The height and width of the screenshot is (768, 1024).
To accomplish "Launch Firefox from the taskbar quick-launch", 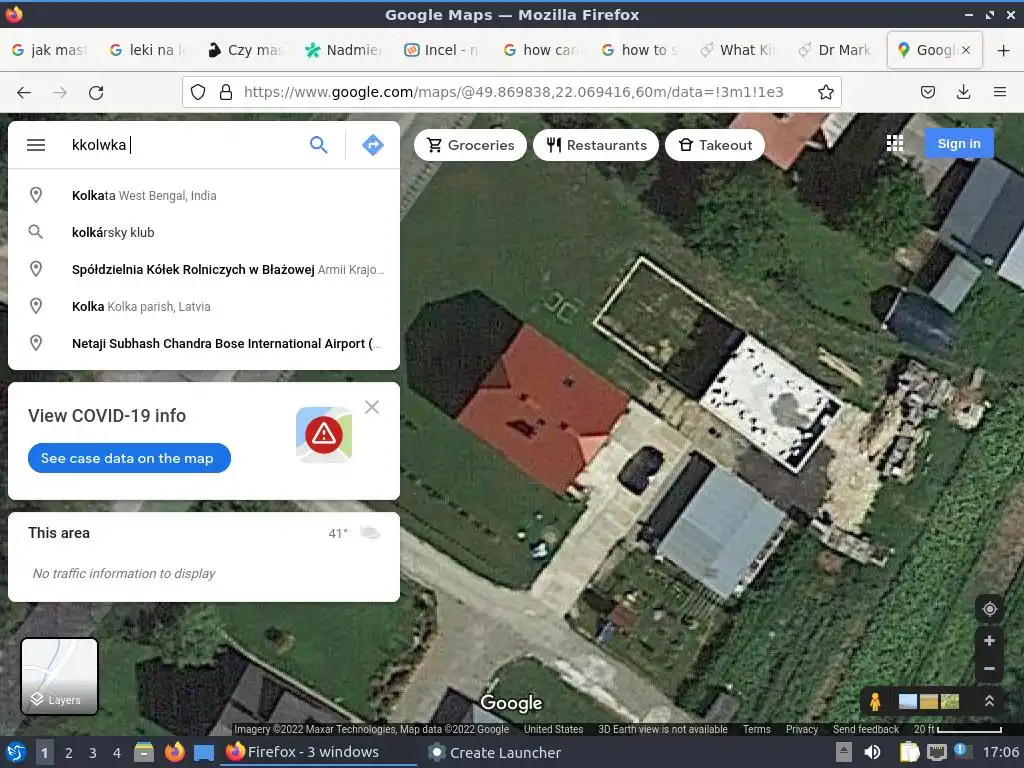I will [174, 752].
